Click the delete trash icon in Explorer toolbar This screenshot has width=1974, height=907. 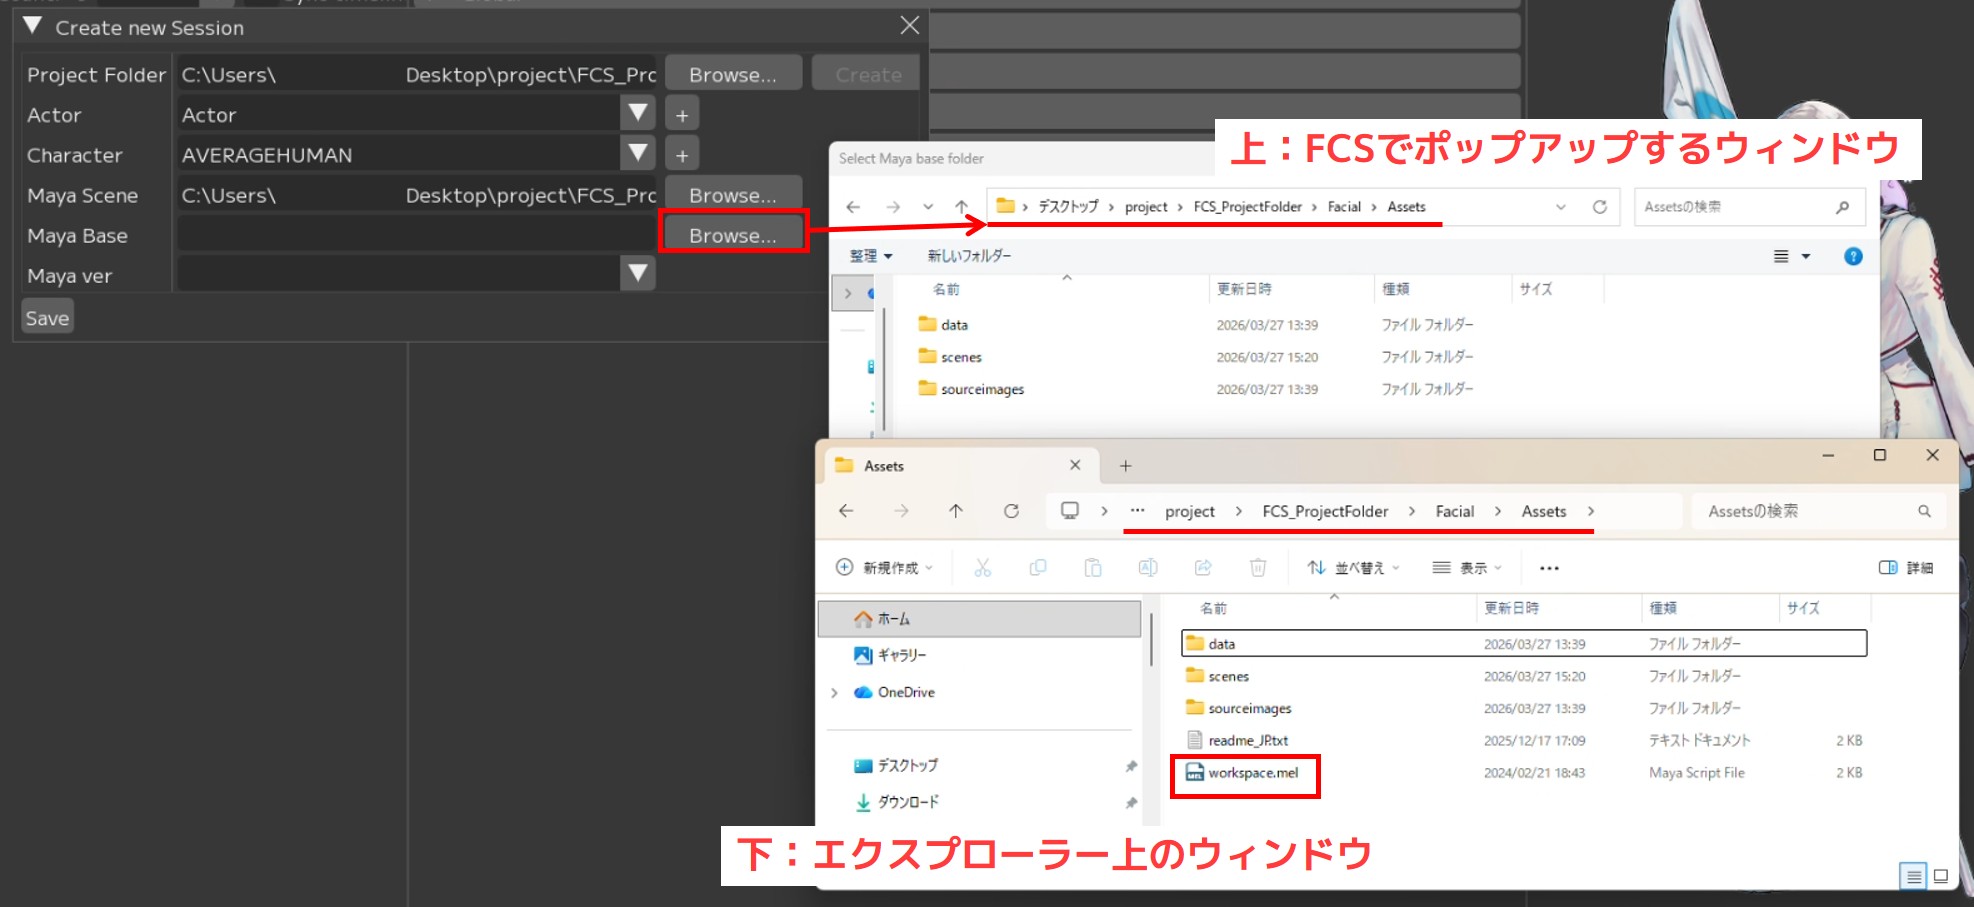pyautogui.click(x=1257, y=568)
